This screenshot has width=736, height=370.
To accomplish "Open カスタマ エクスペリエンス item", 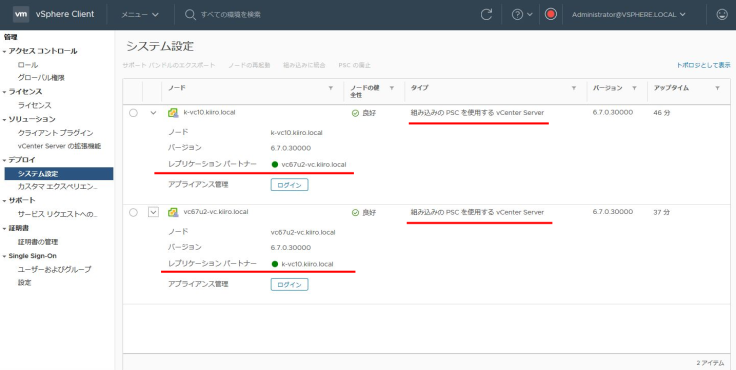I will pyautogui.click(x=58, y=187).
